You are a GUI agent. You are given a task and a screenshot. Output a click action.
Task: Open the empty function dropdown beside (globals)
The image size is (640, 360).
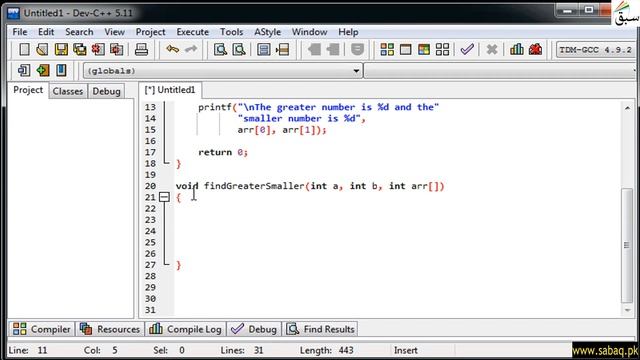[500, 71]
